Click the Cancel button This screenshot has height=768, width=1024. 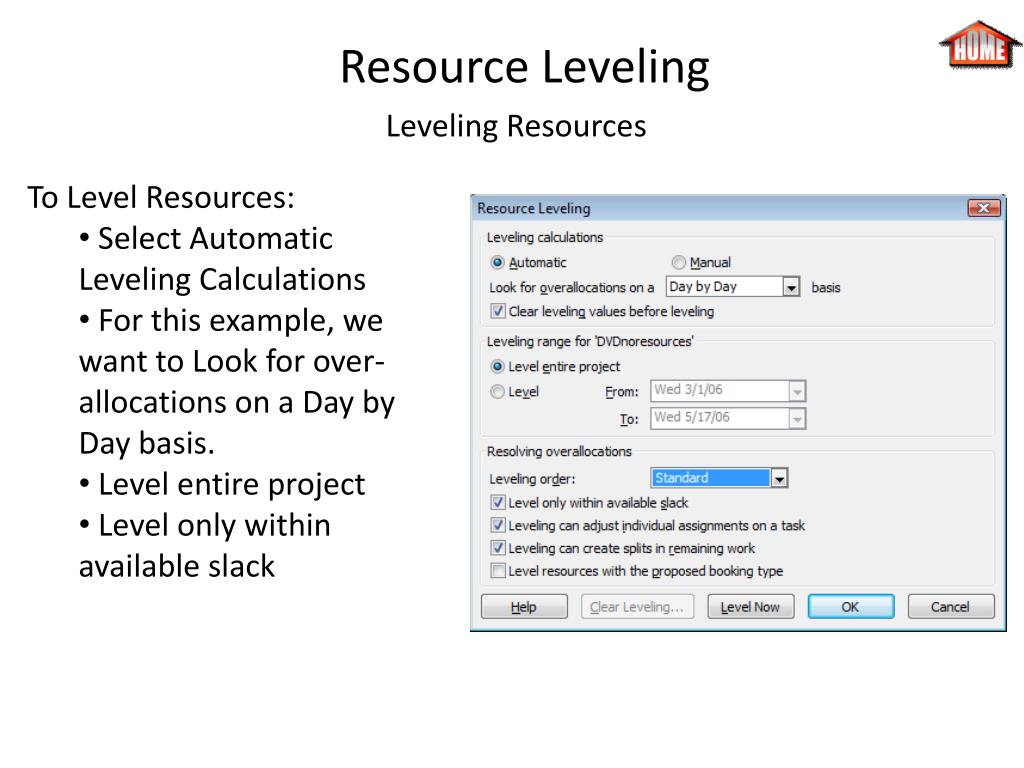pyautogui.click(x=951, y=607)
